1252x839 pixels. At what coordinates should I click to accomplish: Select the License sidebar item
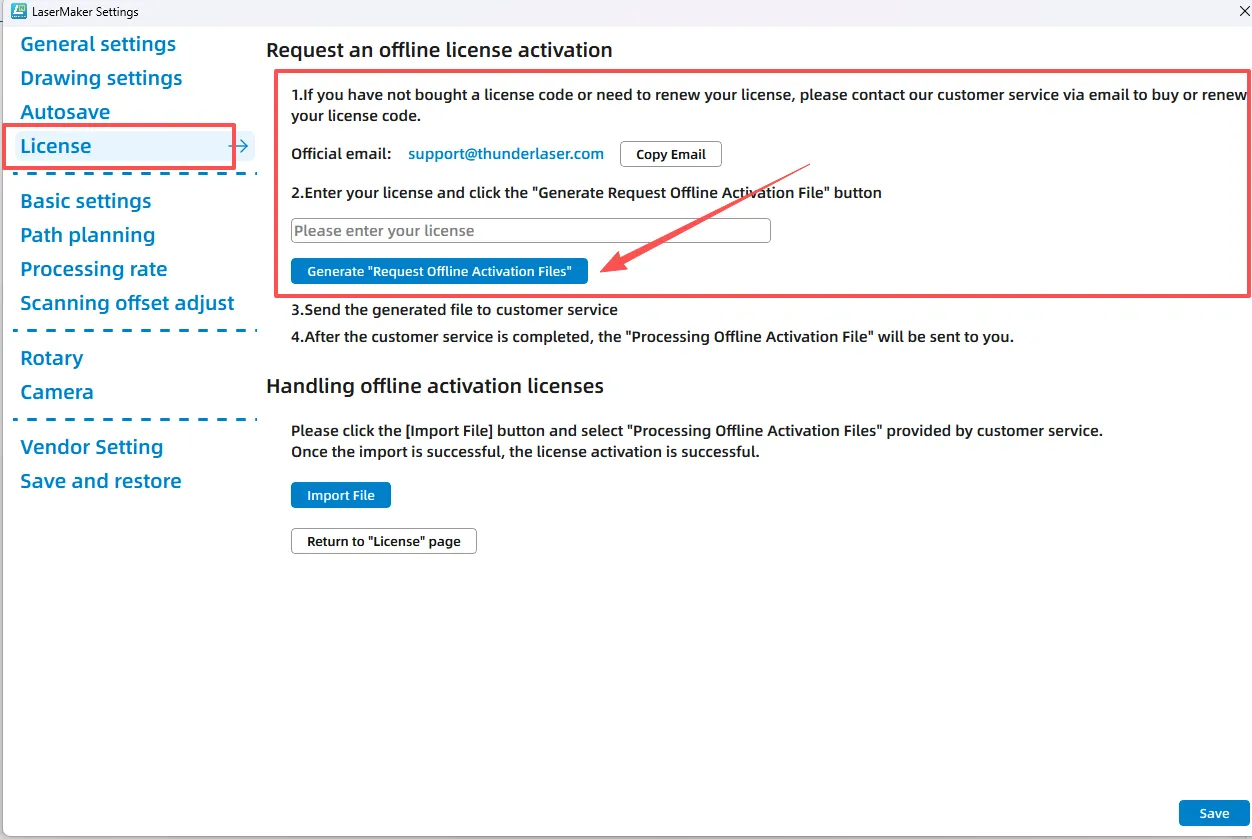pyautogui.click(x=56, y=146)
